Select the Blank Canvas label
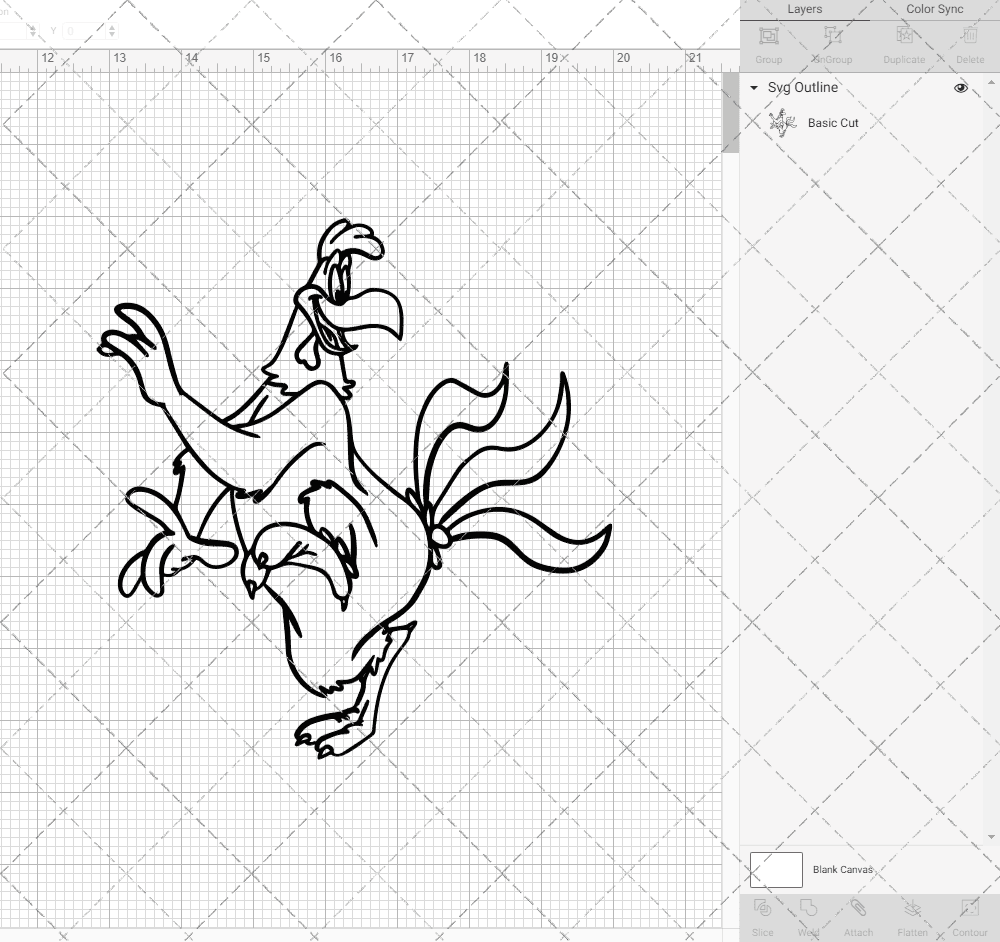 pos(842,869)
